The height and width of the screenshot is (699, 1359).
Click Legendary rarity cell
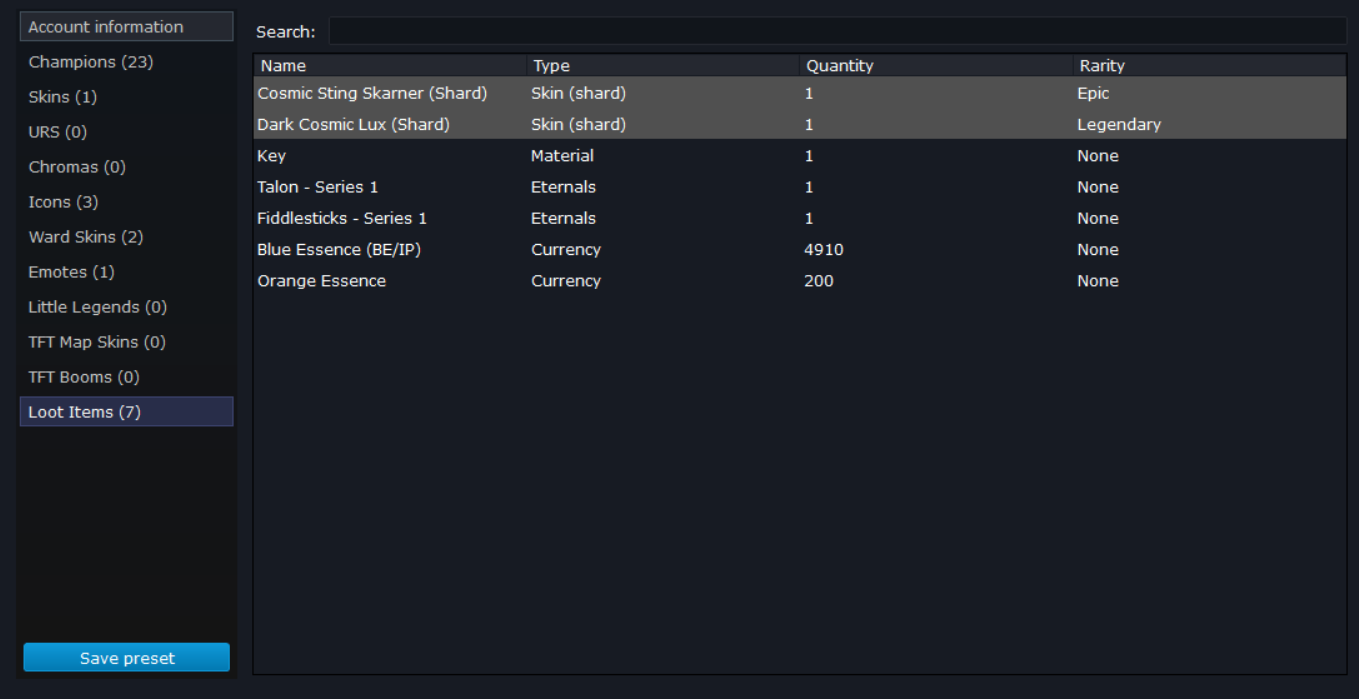pyautogui.click(x=1119, y=125)
